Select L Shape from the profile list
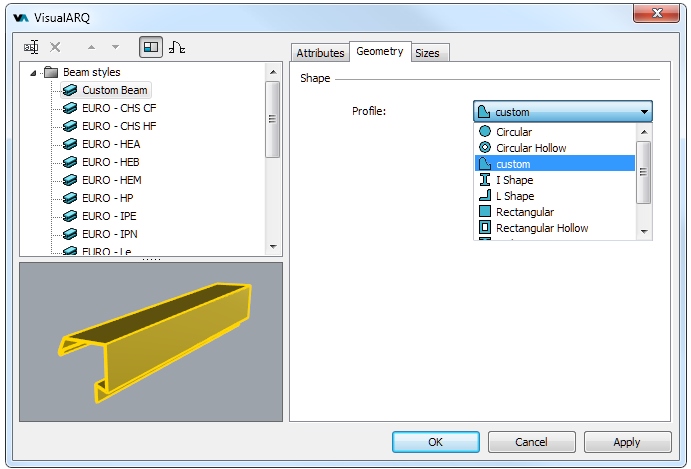The width and height of the screenshot is (691, 469). 514,196
